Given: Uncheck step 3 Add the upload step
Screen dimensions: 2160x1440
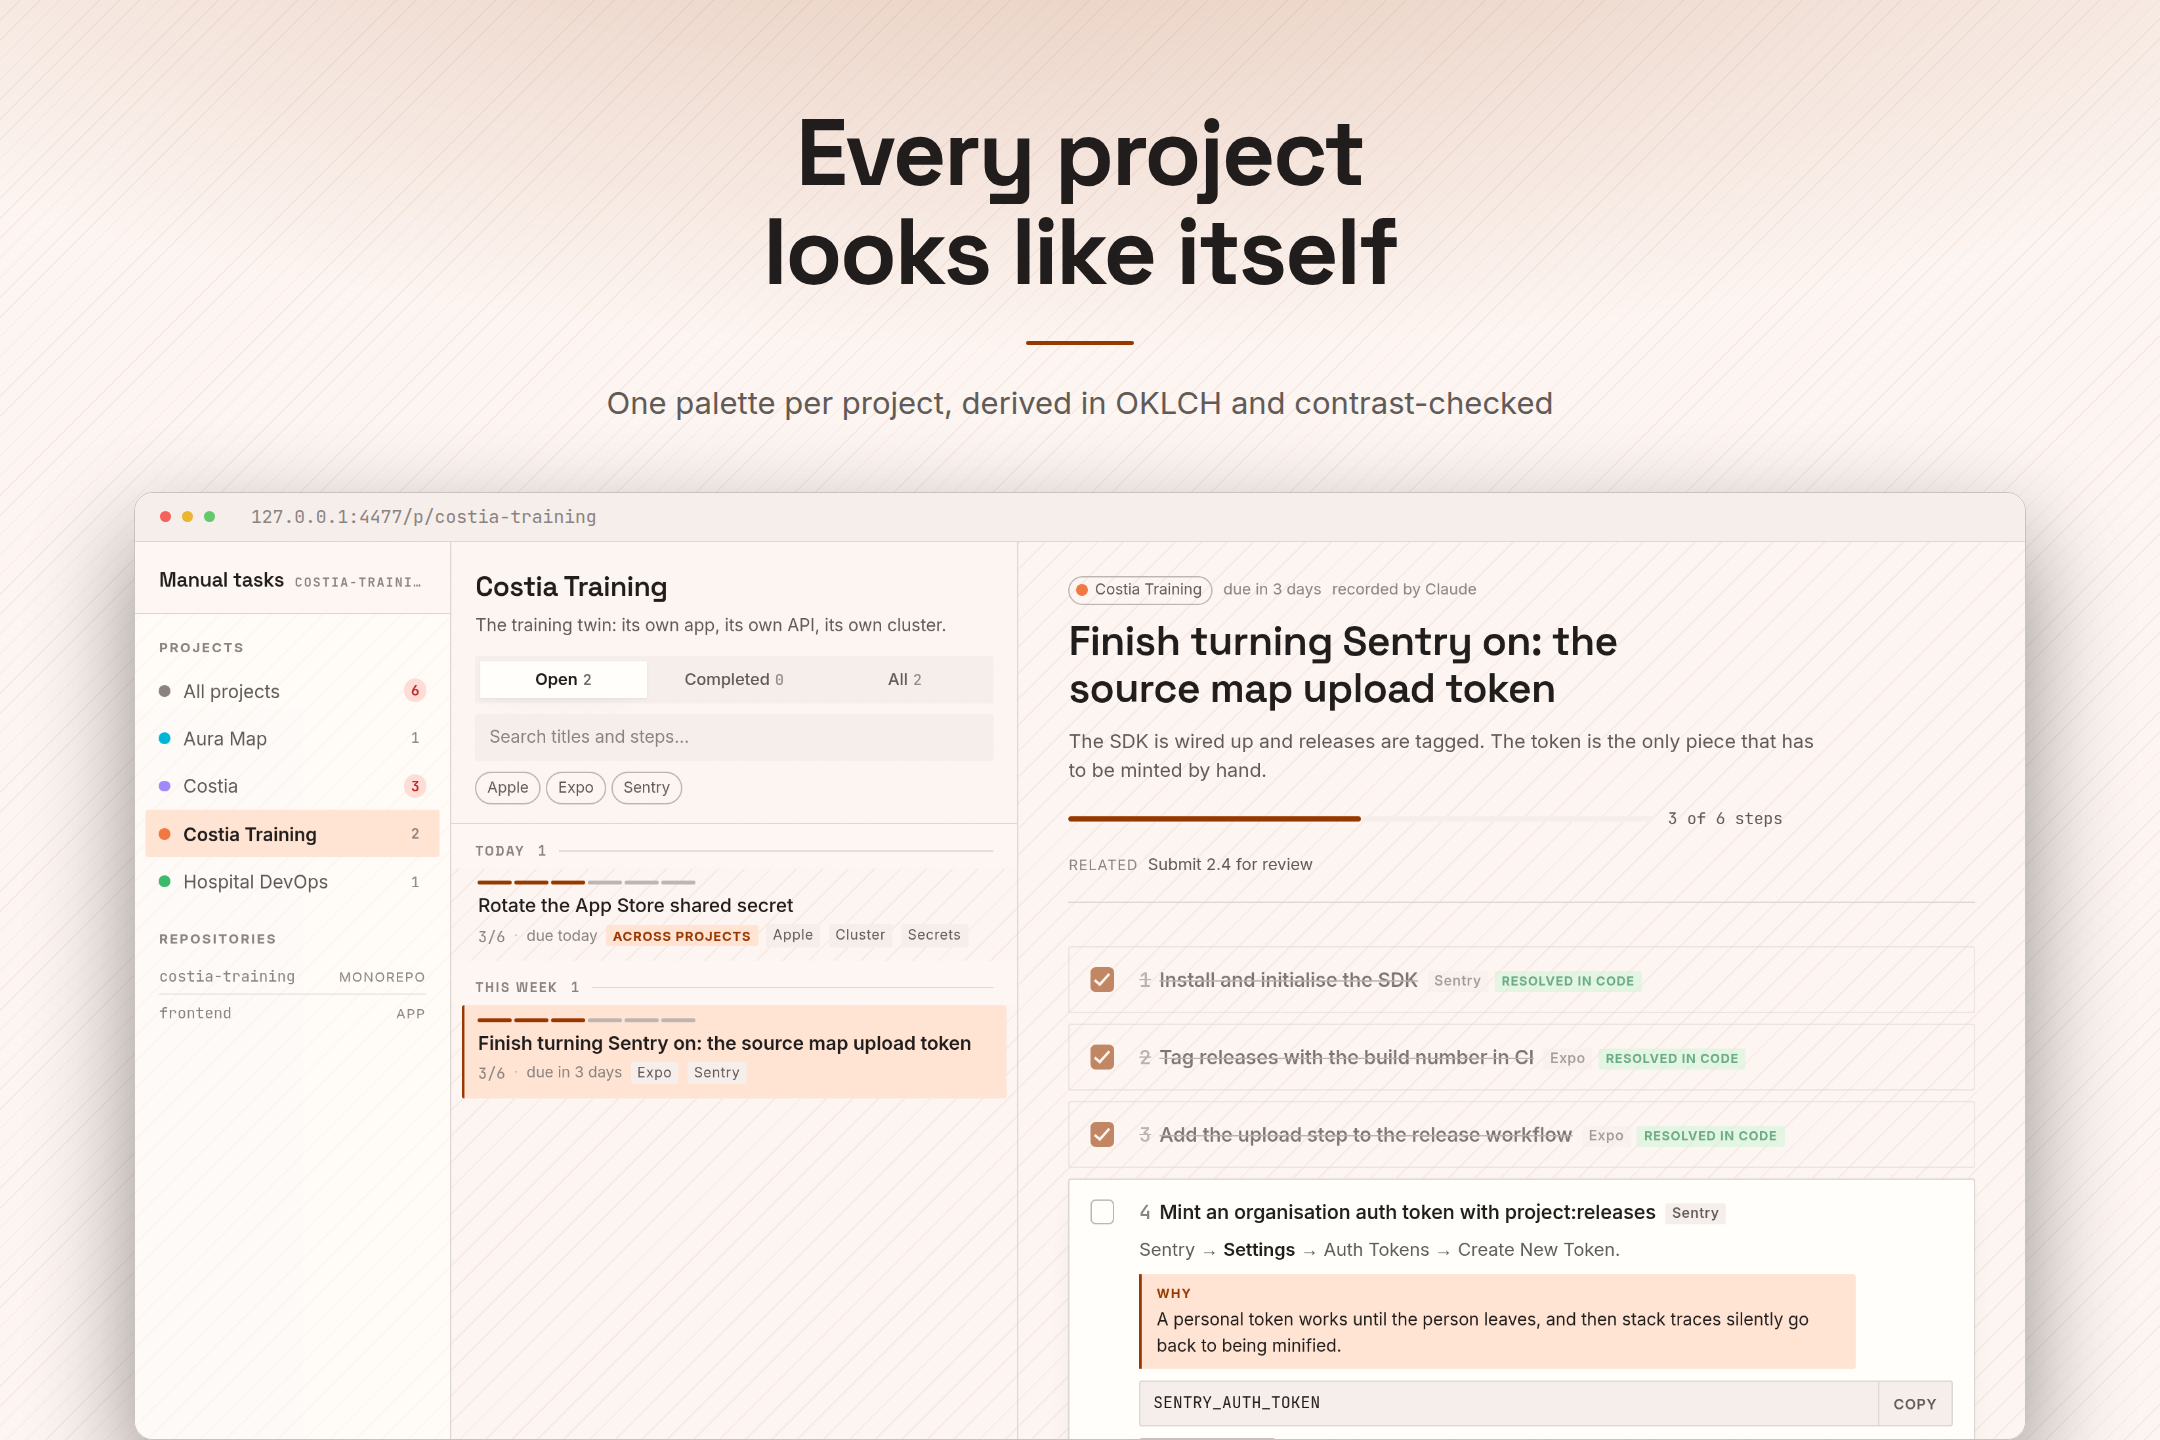Looking at the screenshot, I should [x=1102, y=1135].
